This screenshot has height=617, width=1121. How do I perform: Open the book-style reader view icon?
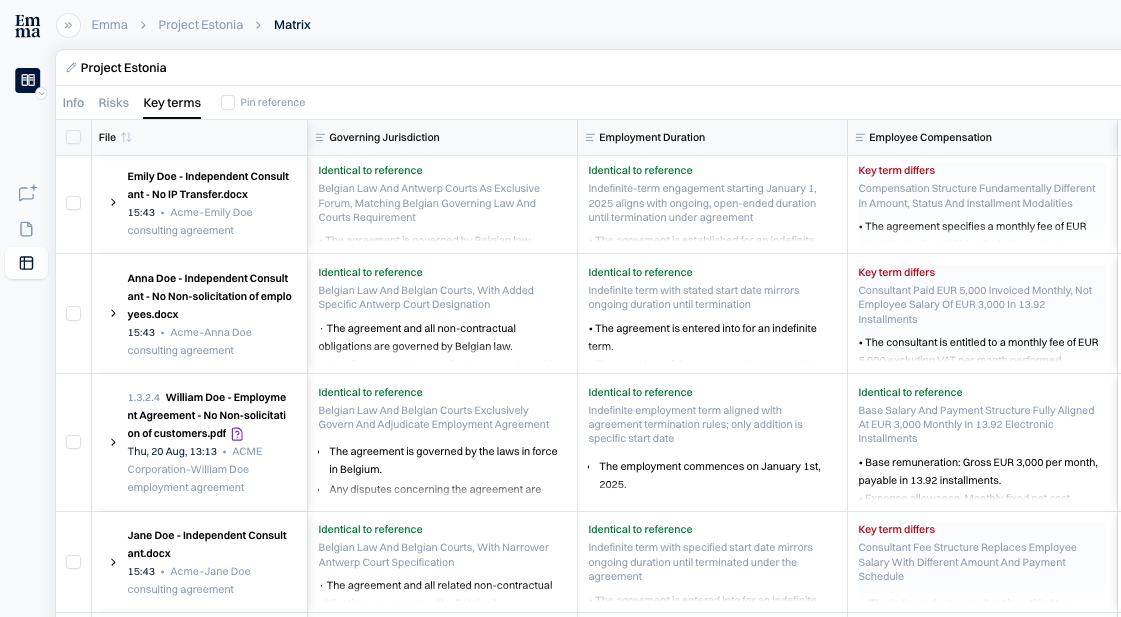(x=28, y=80)
